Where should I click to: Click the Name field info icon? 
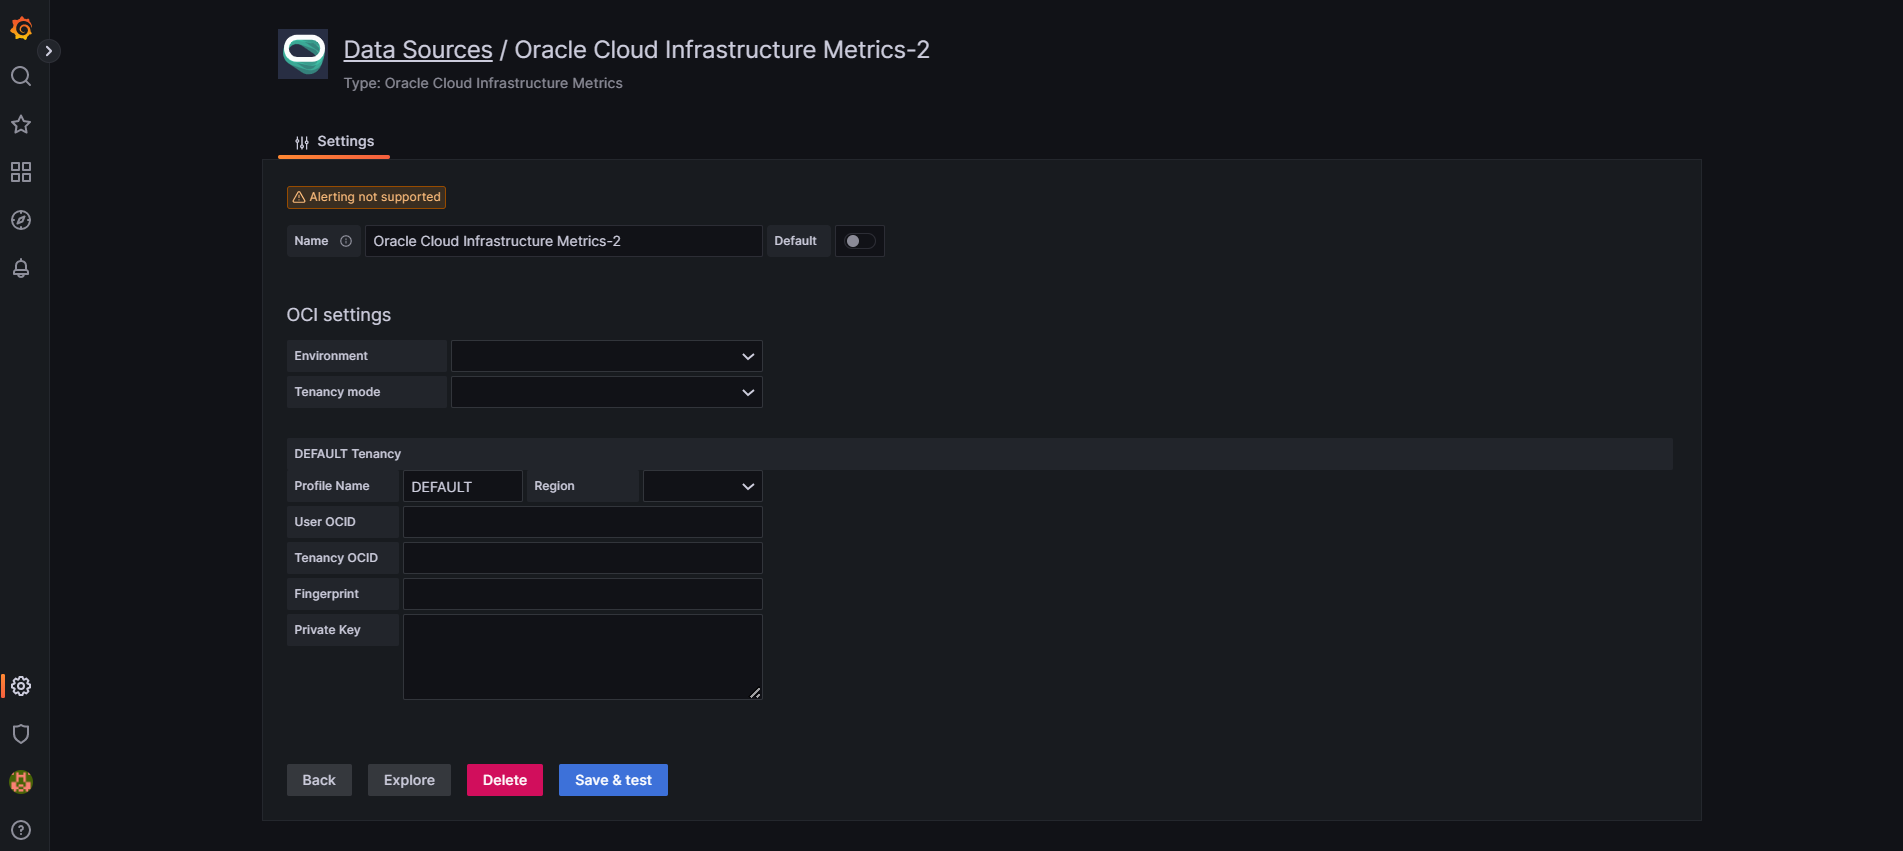346,241
